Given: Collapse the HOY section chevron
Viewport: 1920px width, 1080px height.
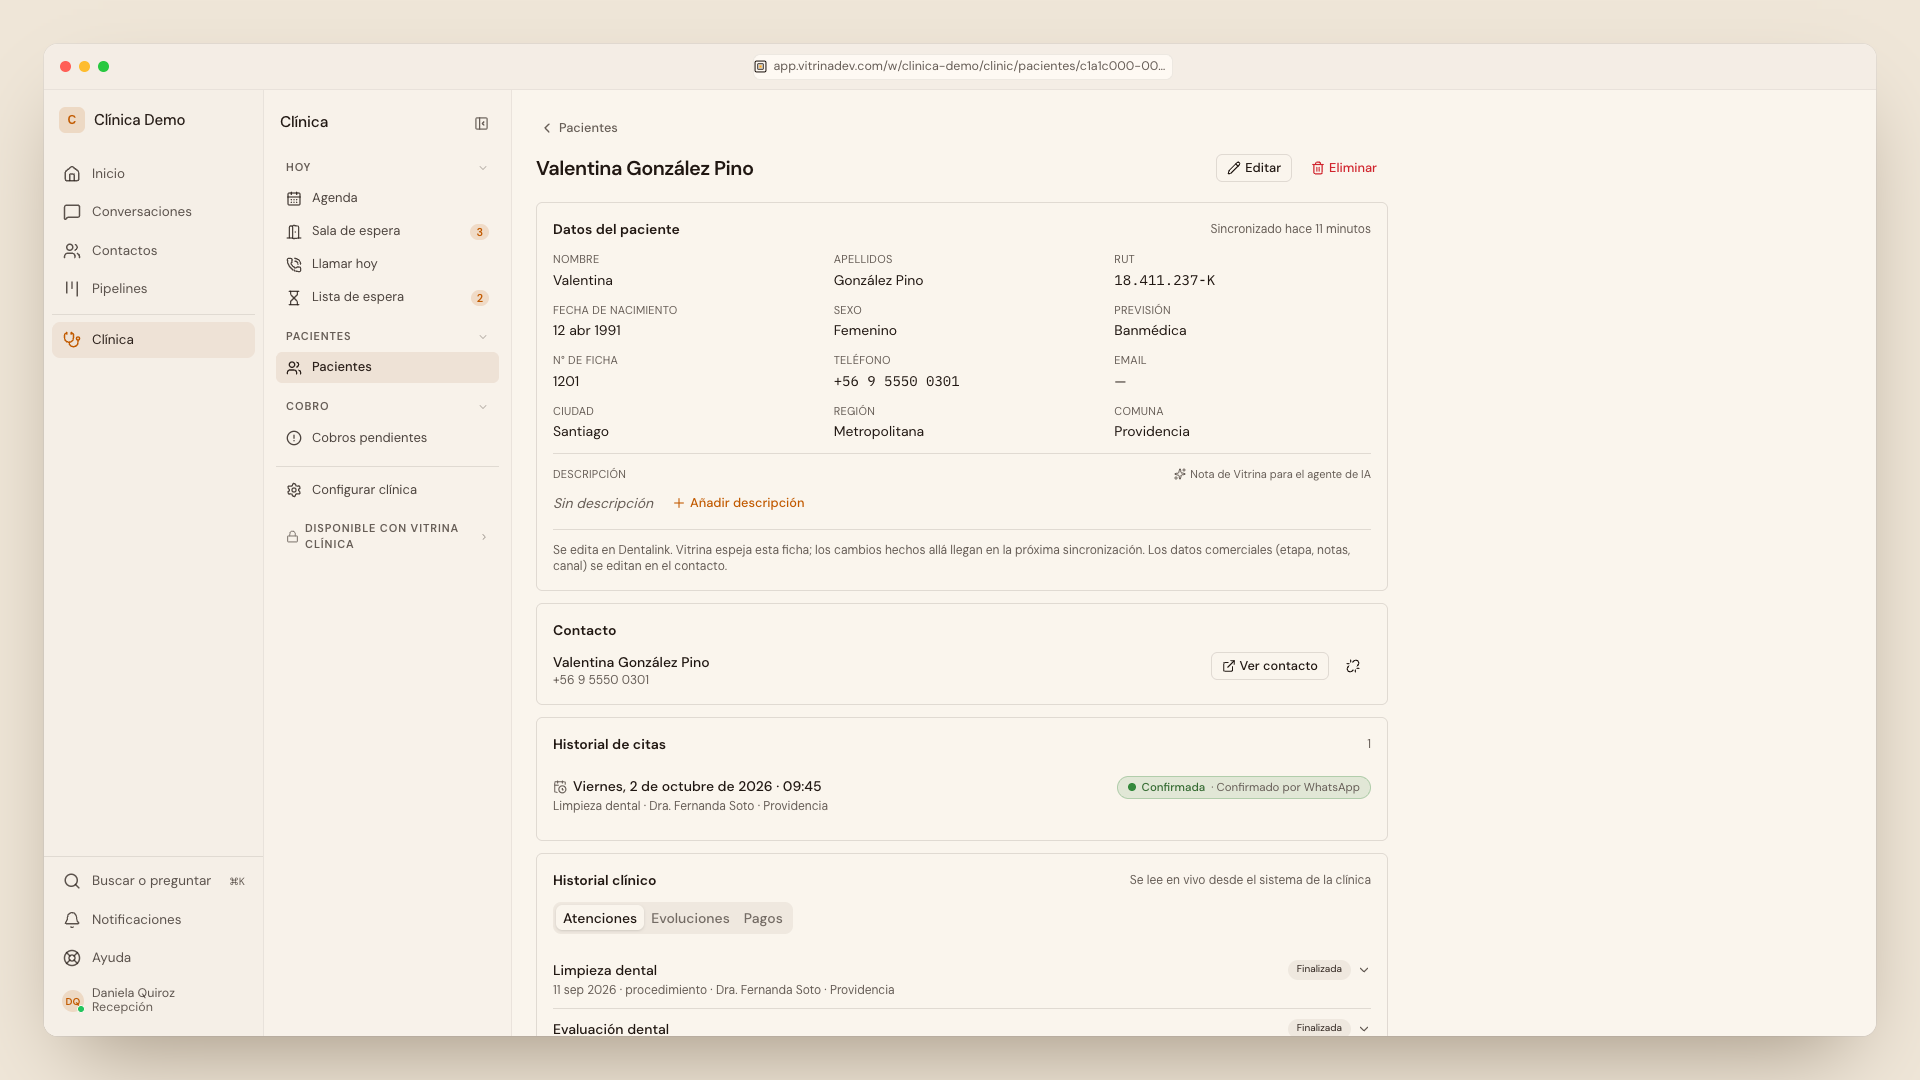Looking at the screenshot, I should coord(483,168).
